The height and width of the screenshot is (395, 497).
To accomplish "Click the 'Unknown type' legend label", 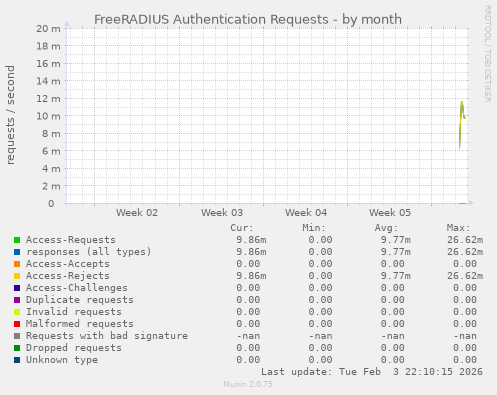I will 62,360.
